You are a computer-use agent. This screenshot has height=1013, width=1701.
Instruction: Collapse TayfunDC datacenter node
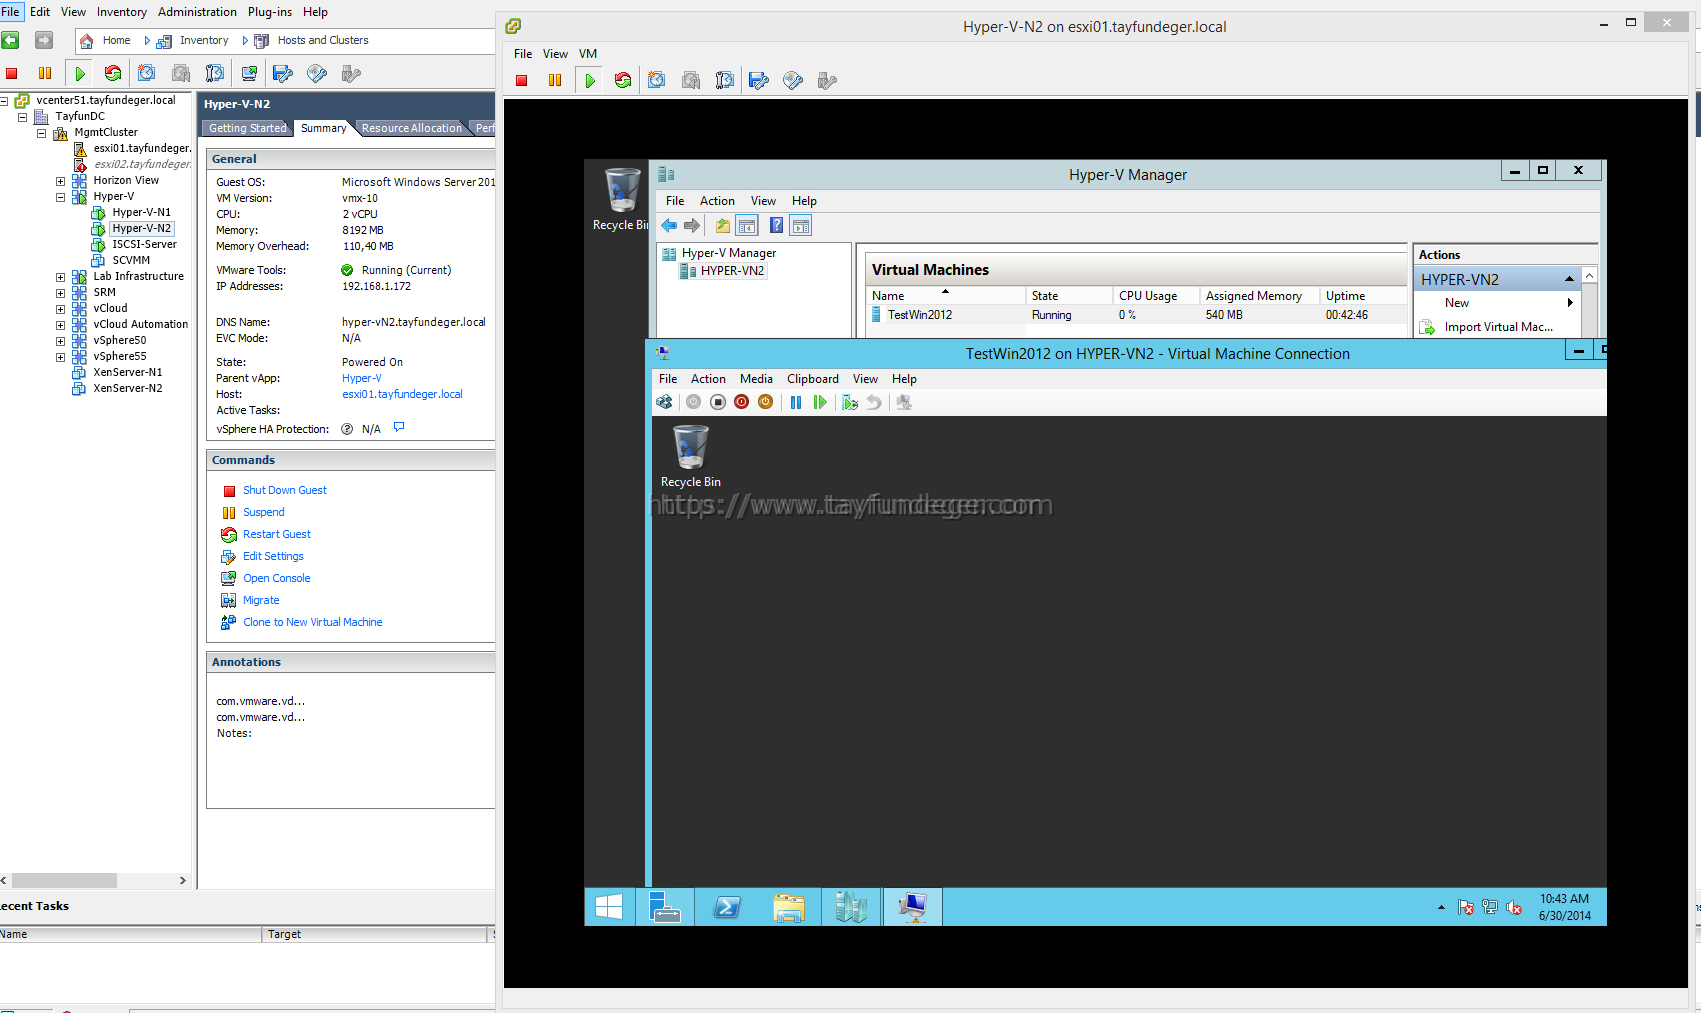pos(22,117)
